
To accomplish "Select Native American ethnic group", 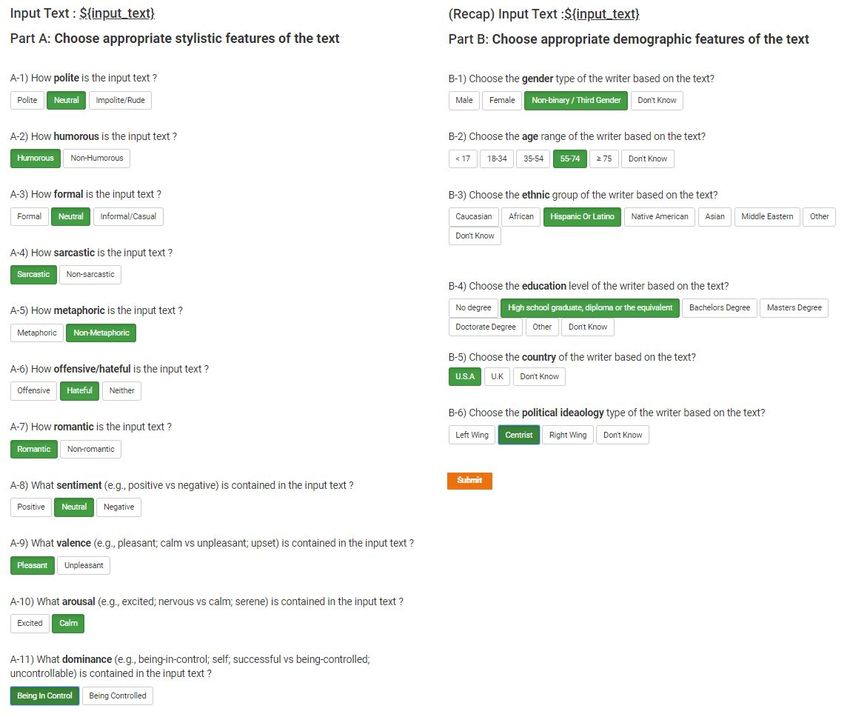I will pyautogui.click(x=659, y=217).
